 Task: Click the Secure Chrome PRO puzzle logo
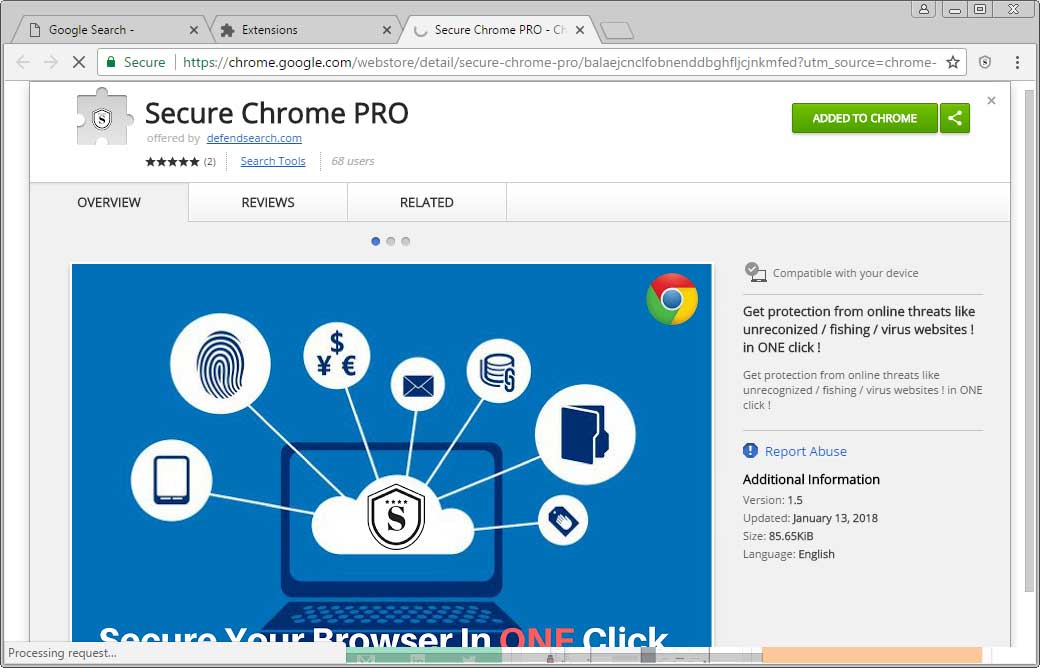(x=105, y=117)
